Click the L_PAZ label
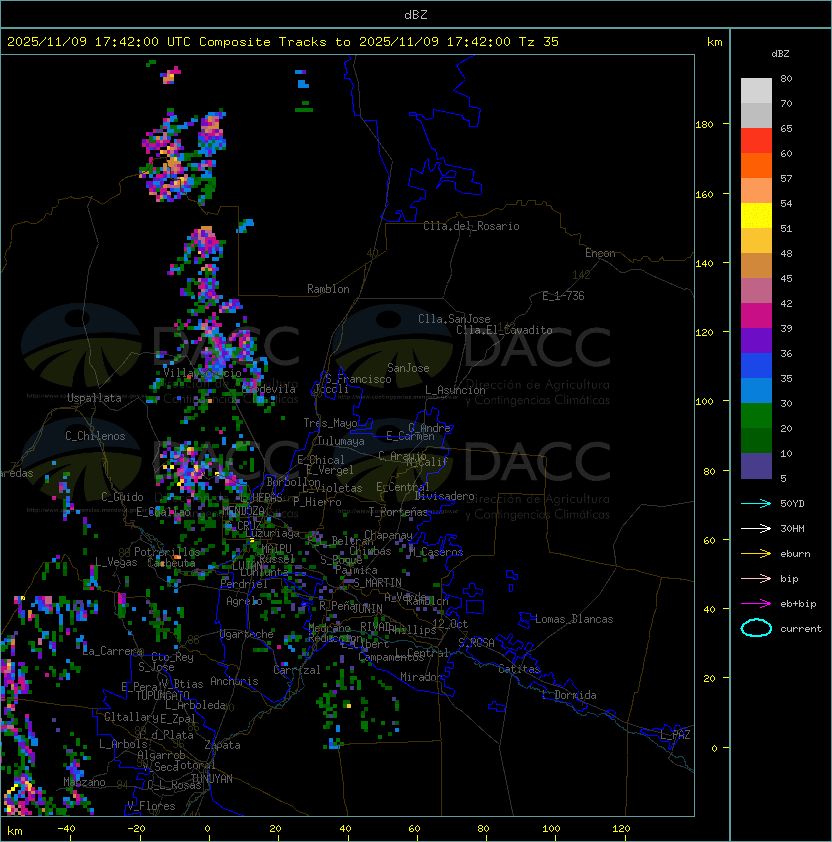This screenshot has height=842, width=832. point(675,735)
